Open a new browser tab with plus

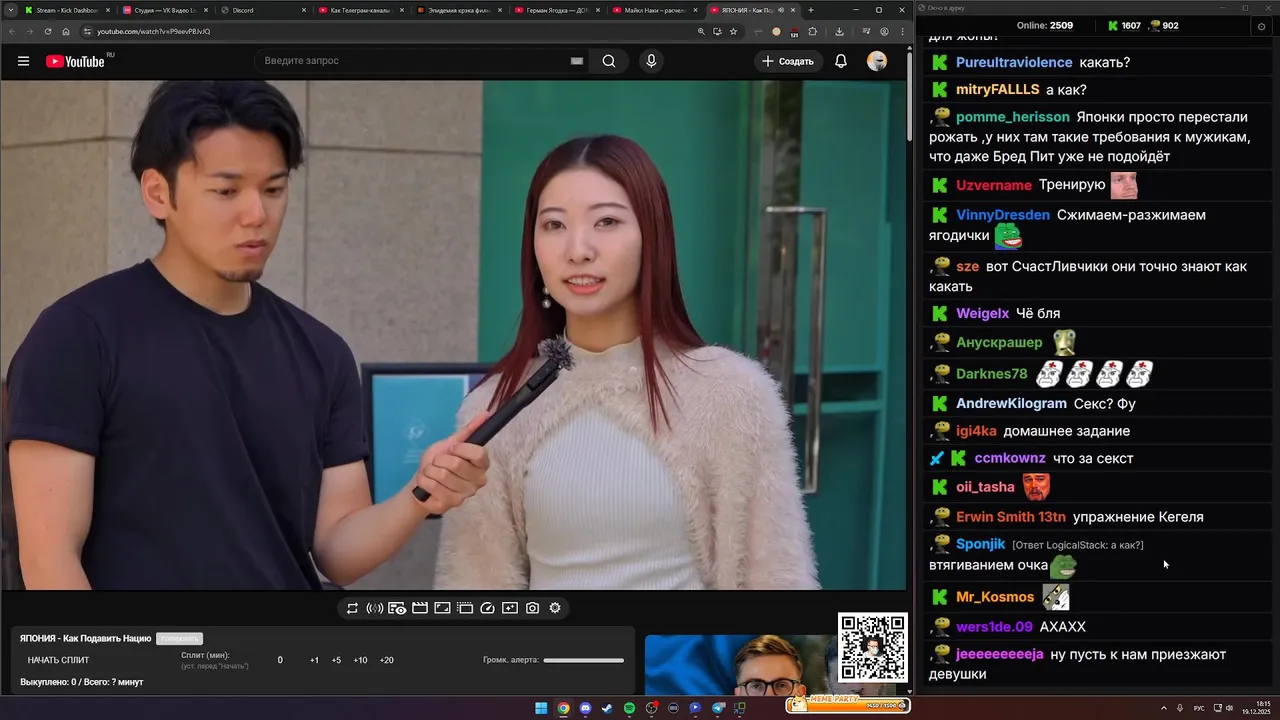[x=811, y=10]
